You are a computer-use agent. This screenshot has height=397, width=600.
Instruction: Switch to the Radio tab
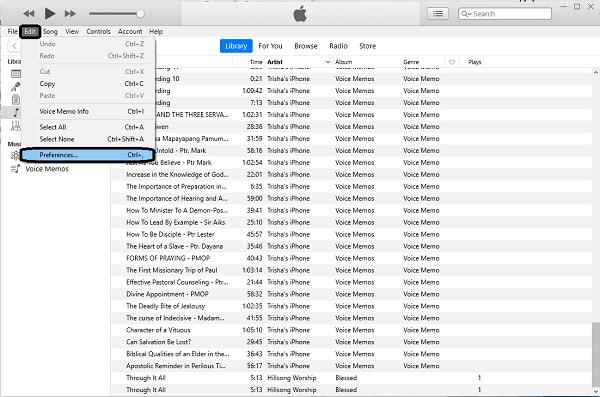coord(338,46)
